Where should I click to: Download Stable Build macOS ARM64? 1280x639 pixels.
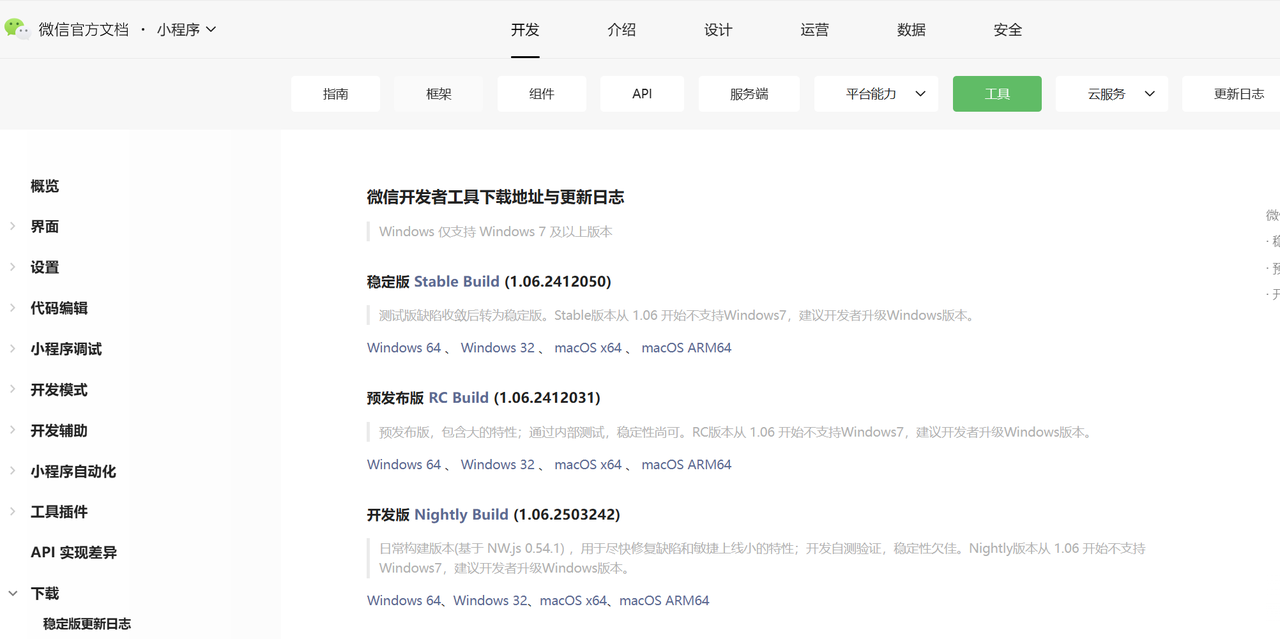pyautogui.click(x=687, y=348)
